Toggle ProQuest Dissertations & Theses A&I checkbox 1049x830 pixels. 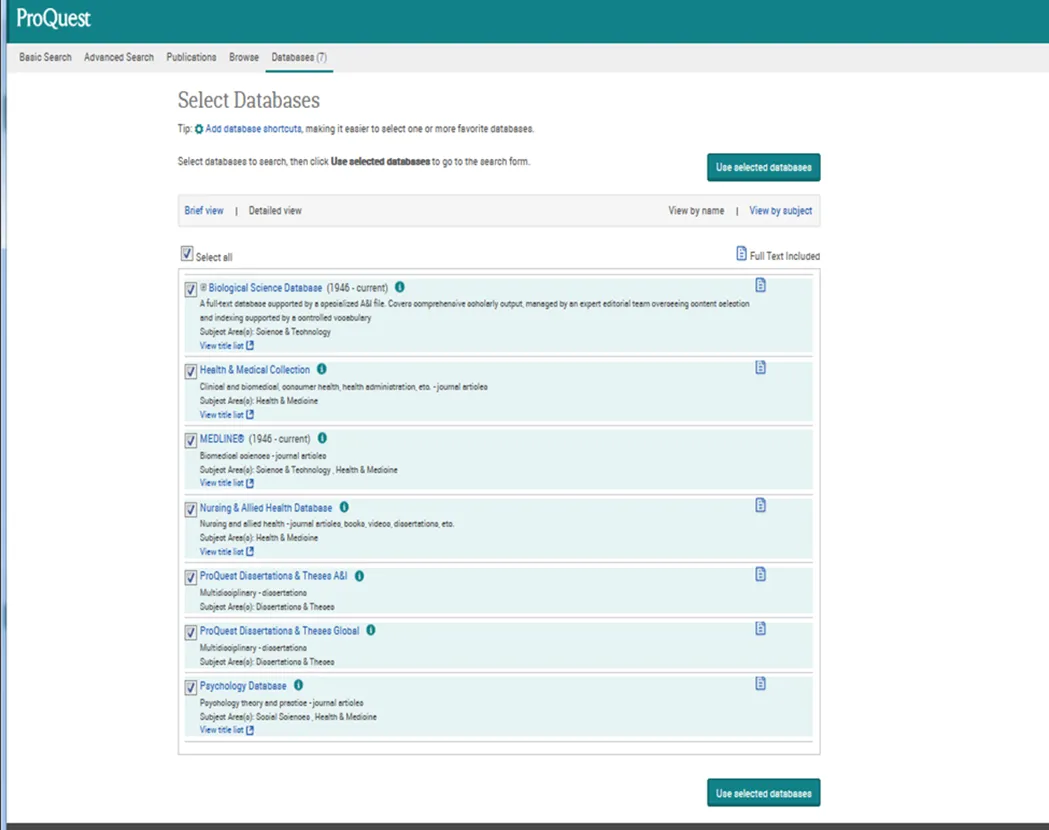click(191, 577)
